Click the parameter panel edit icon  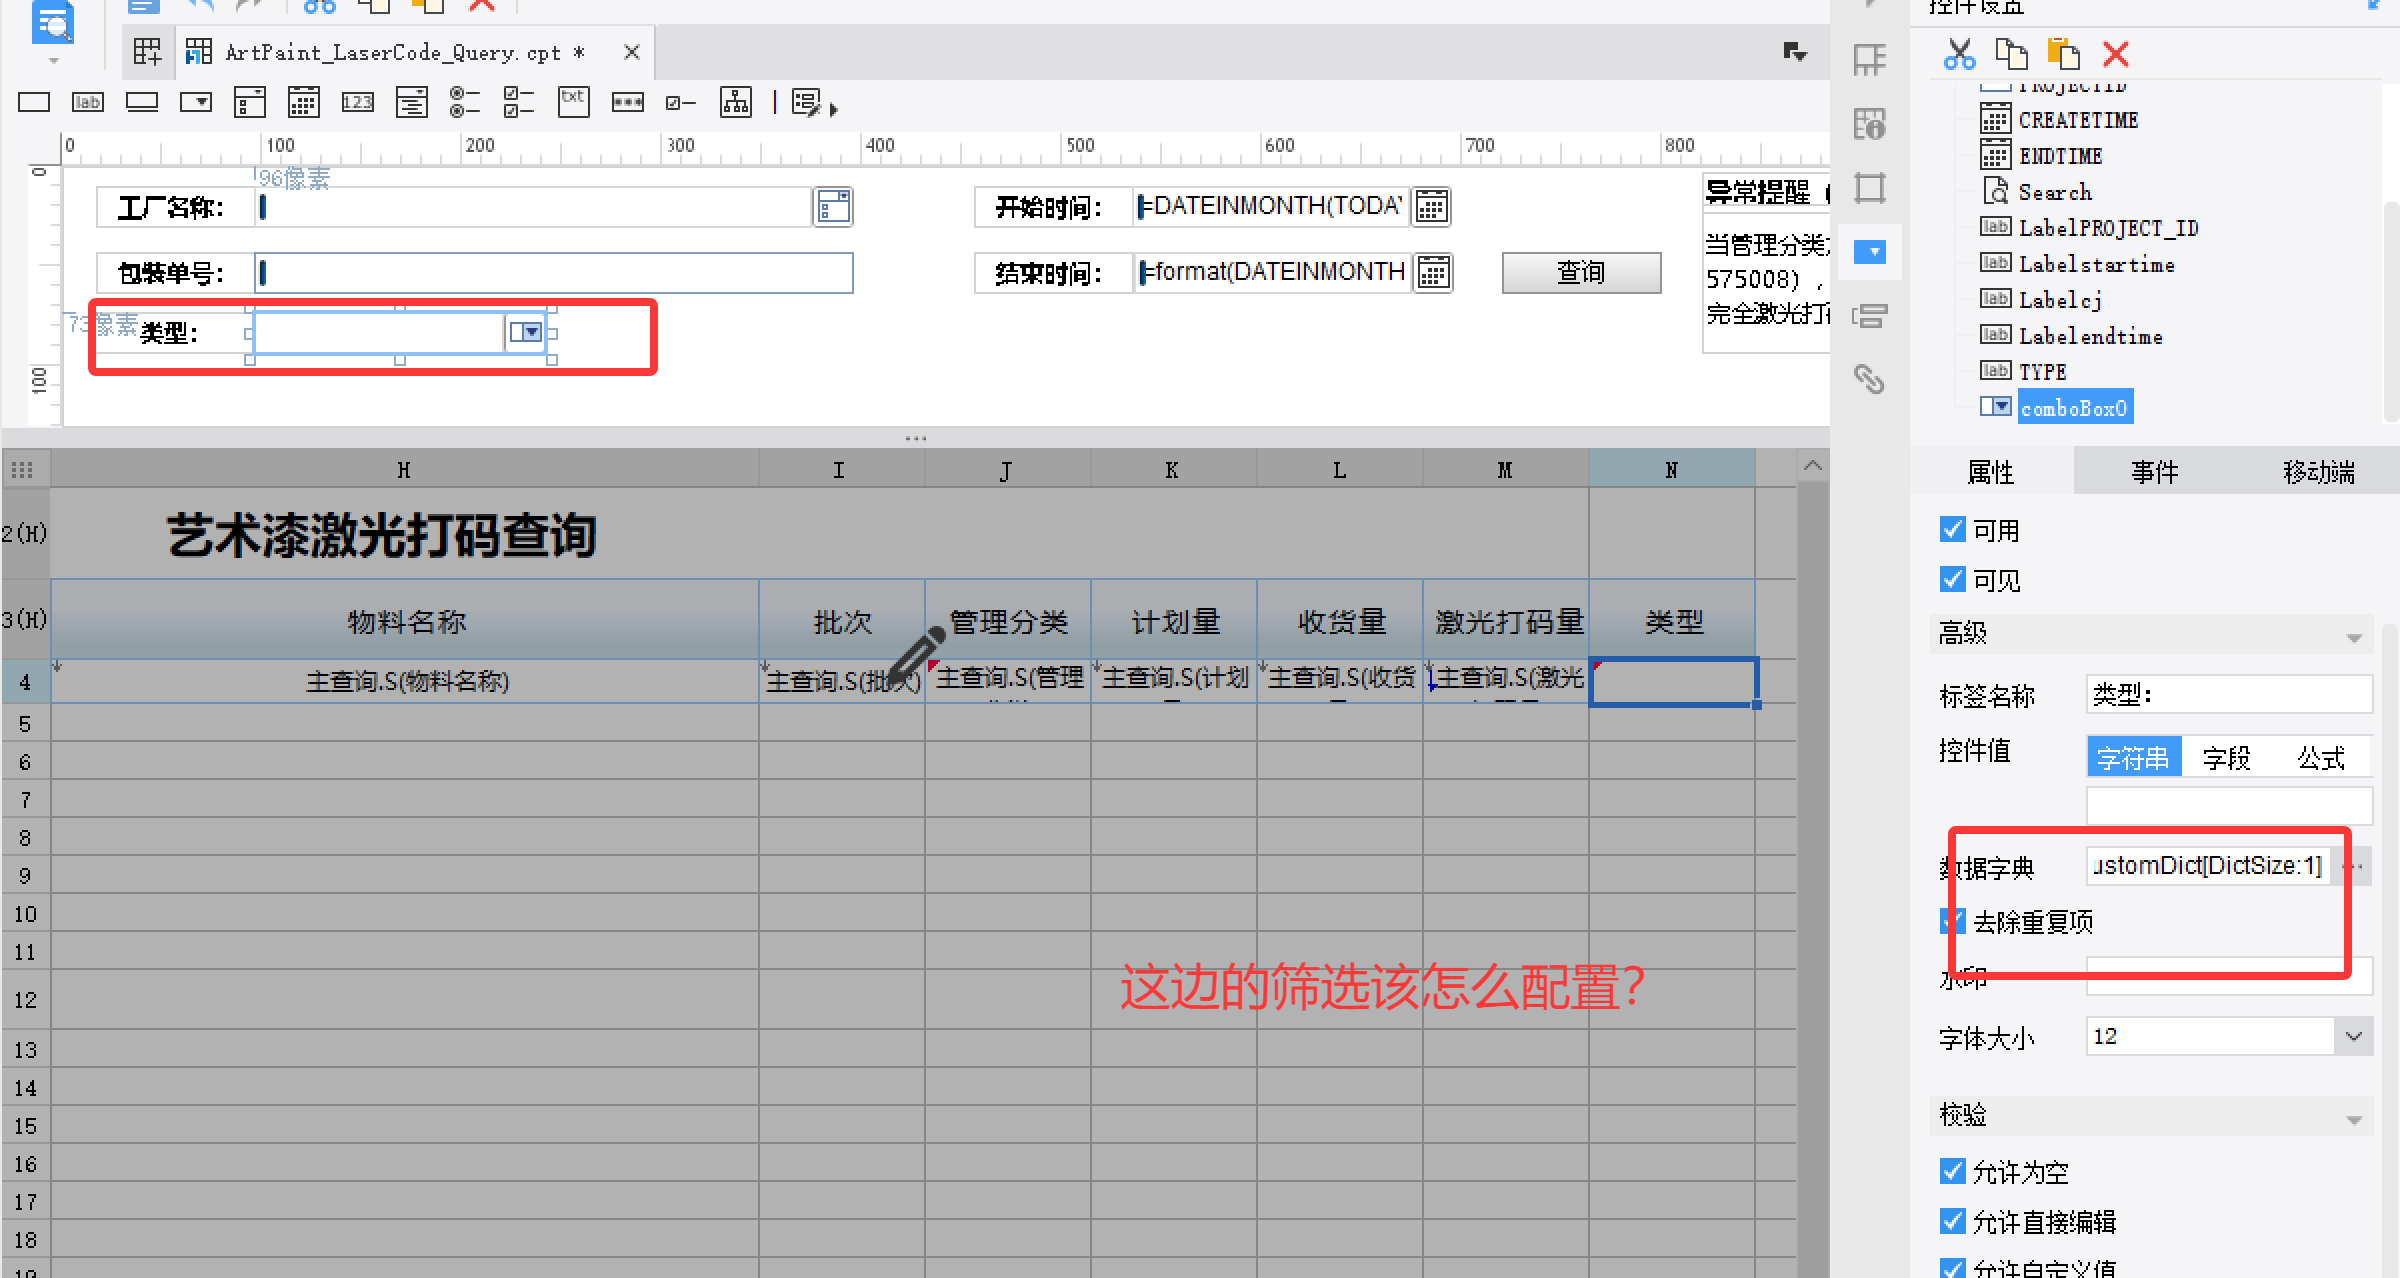click(806, 102)
